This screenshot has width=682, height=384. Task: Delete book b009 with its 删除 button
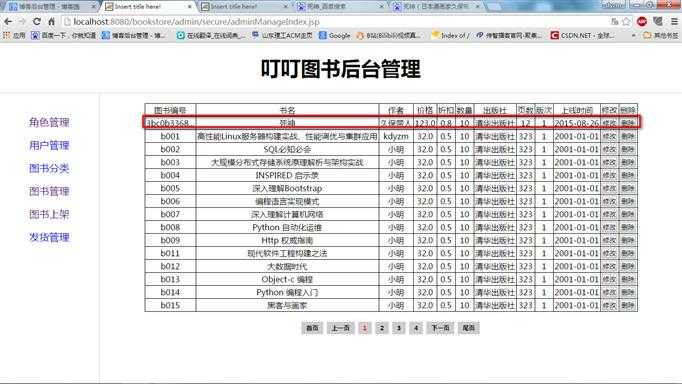pyautogui.click(x=628, y=240)
